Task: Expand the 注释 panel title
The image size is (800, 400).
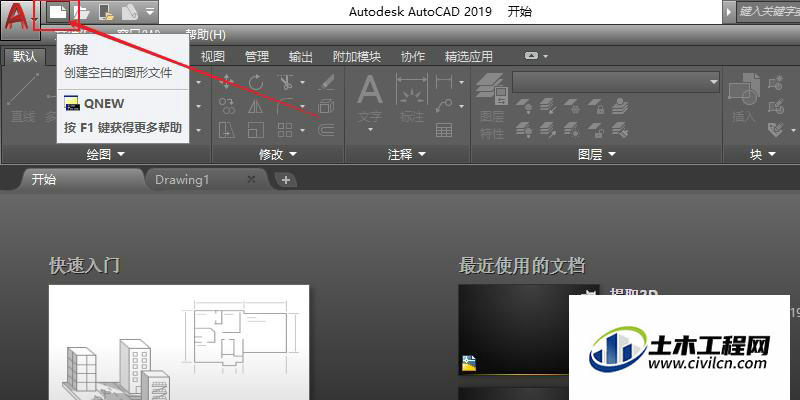Action: tap(407, 154)
